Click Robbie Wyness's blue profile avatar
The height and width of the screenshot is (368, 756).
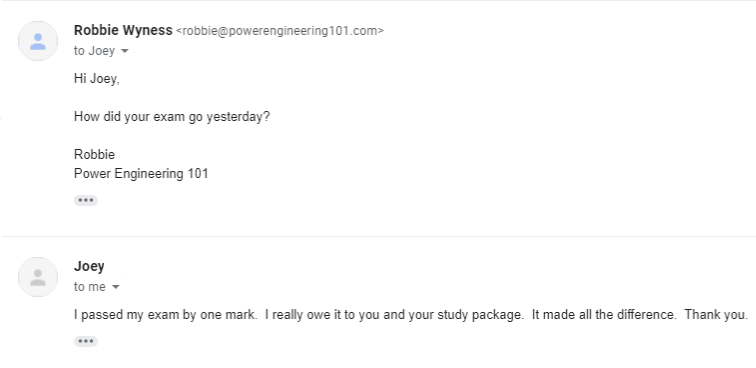[x=38, y=41]
